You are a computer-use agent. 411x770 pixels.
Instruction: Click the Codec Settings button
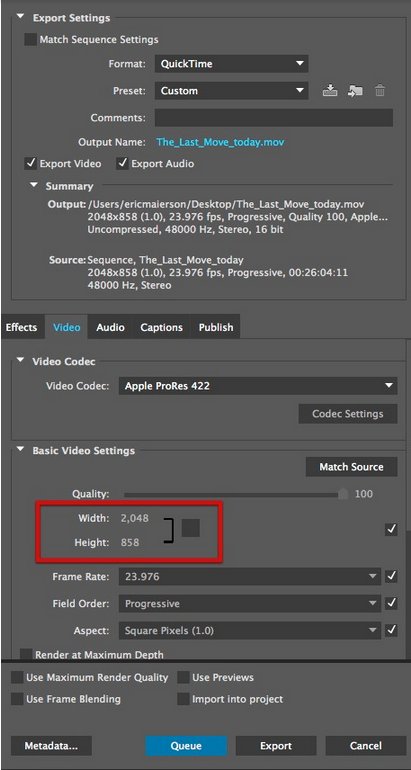(x=348, y=413)
